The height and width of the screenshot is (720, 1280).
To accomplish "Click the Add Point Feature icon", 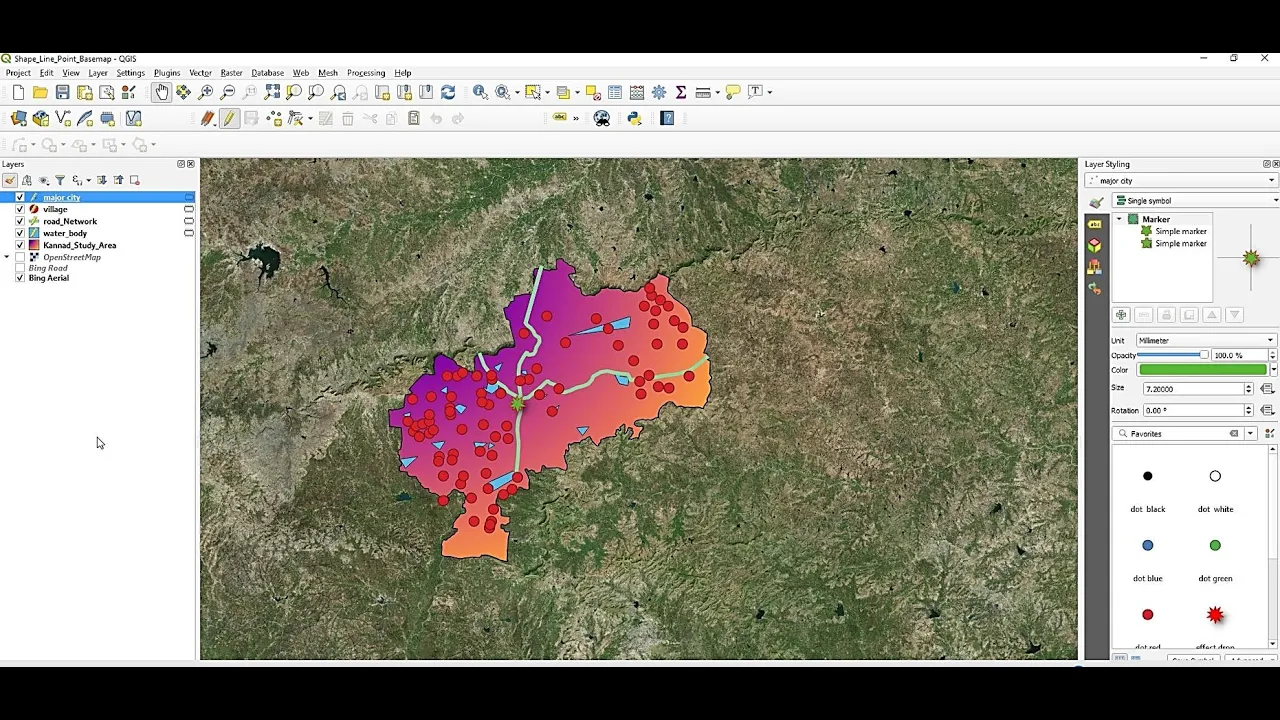I will [273, 118].
